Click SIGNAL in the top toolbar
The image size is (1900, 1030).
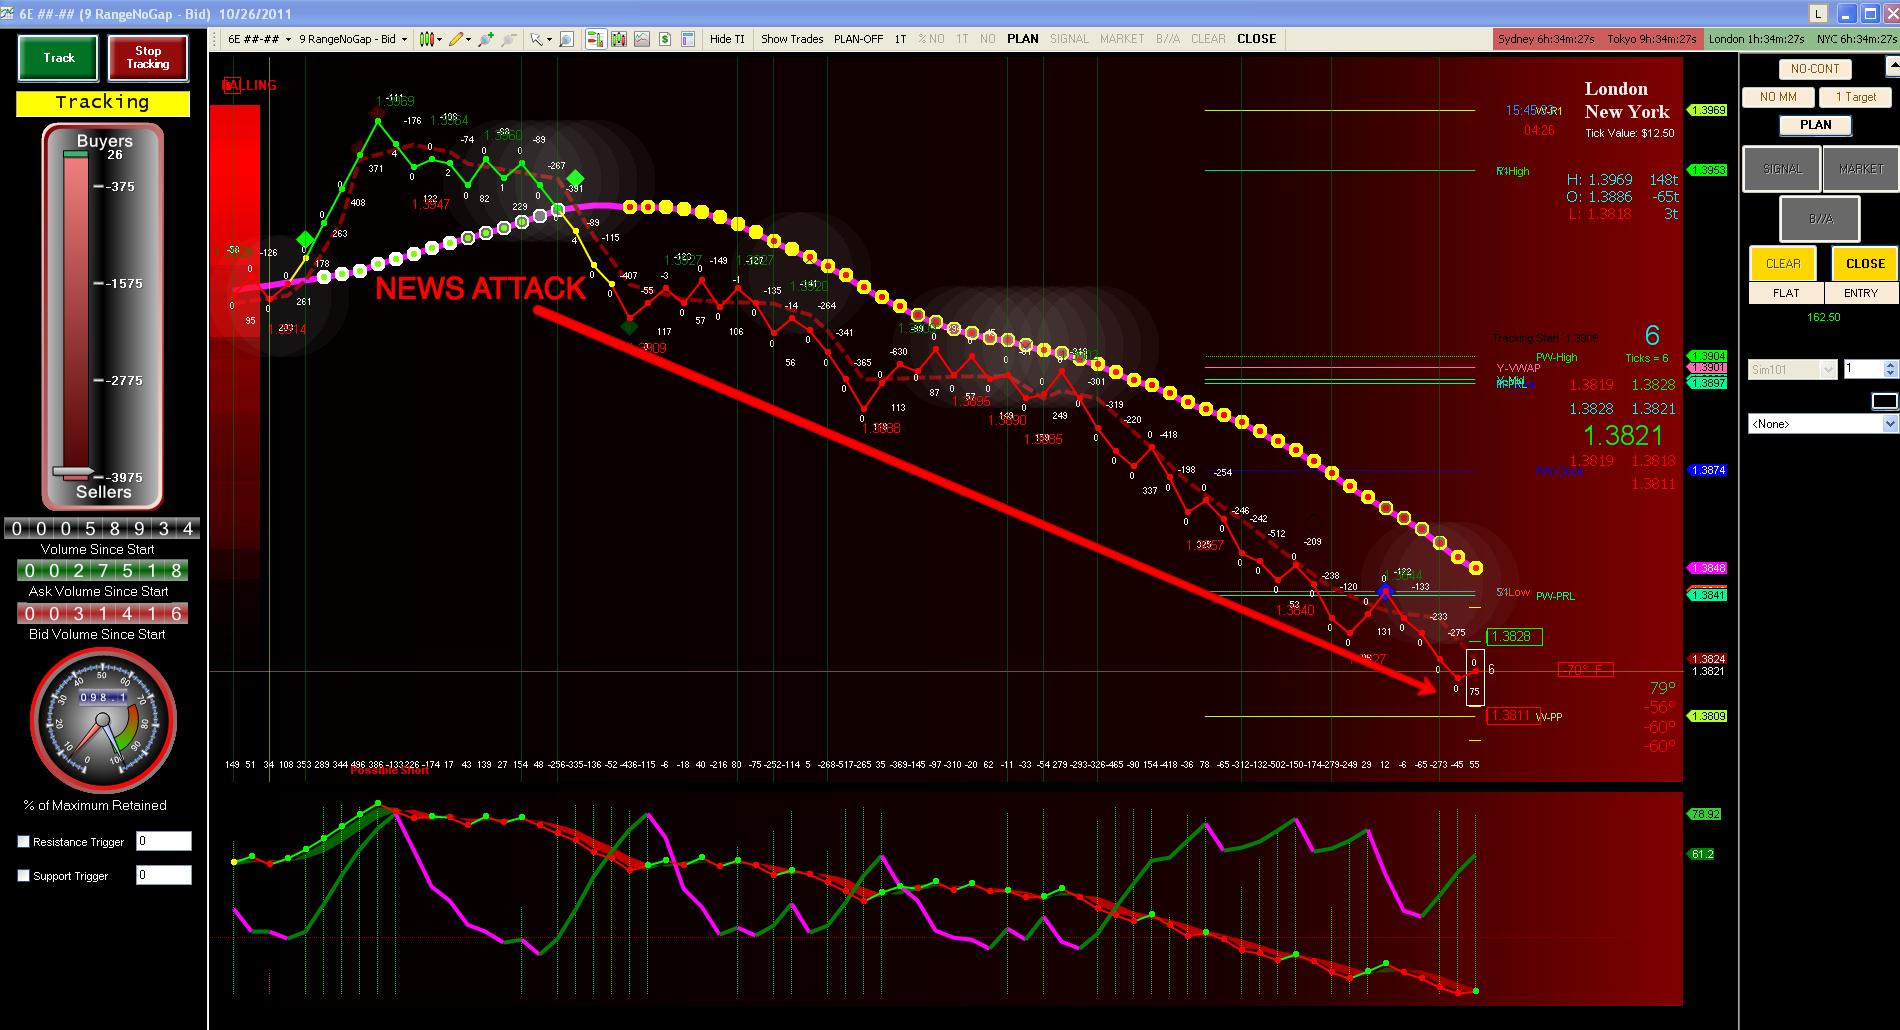(1069, 39)
